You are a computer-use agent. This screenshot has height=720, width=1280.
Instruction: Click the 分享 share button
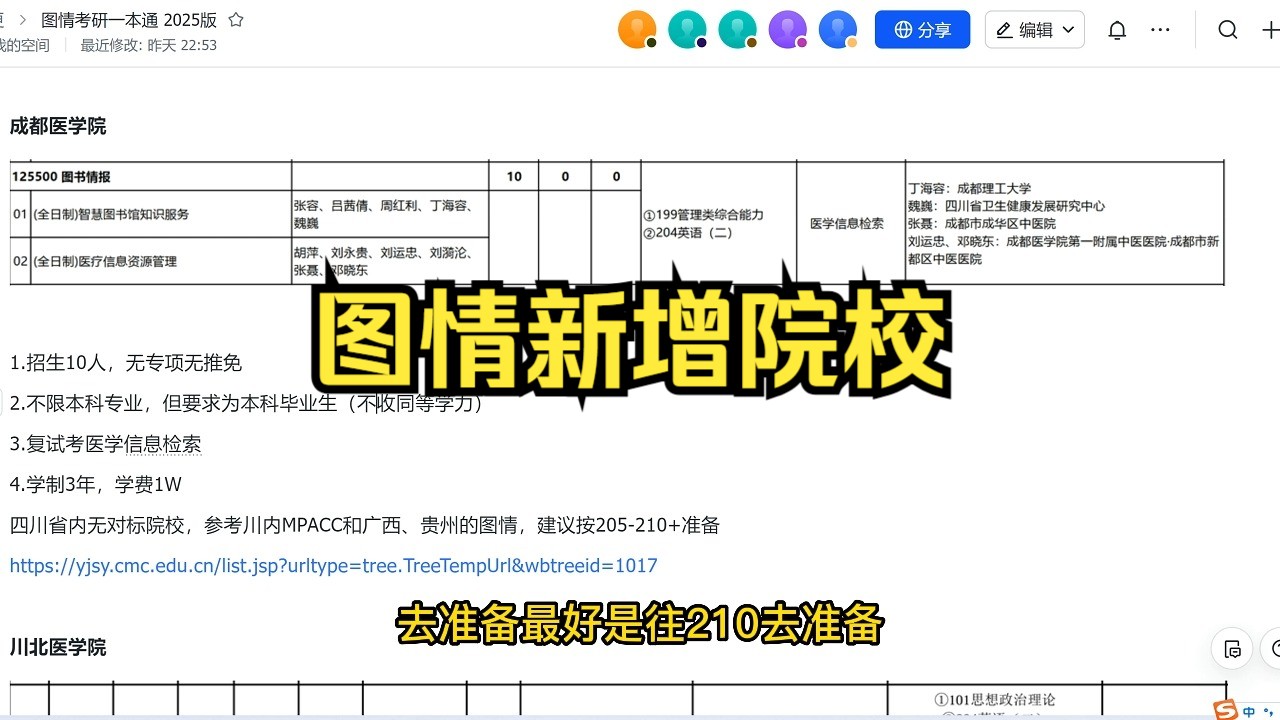tap(922, 30)
